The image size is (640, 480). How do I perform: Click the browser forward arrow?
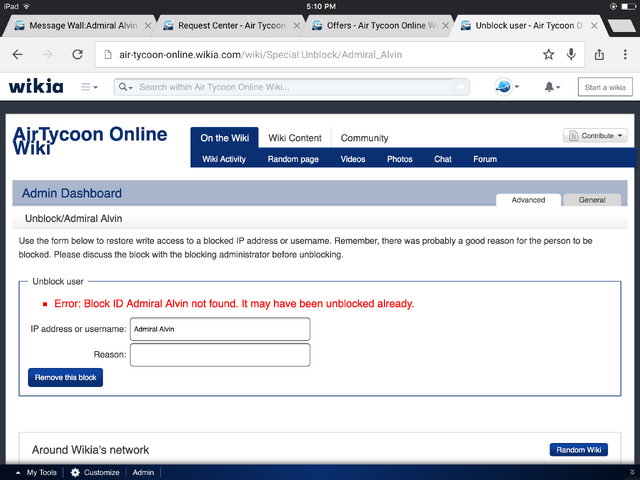pos(47,54)
